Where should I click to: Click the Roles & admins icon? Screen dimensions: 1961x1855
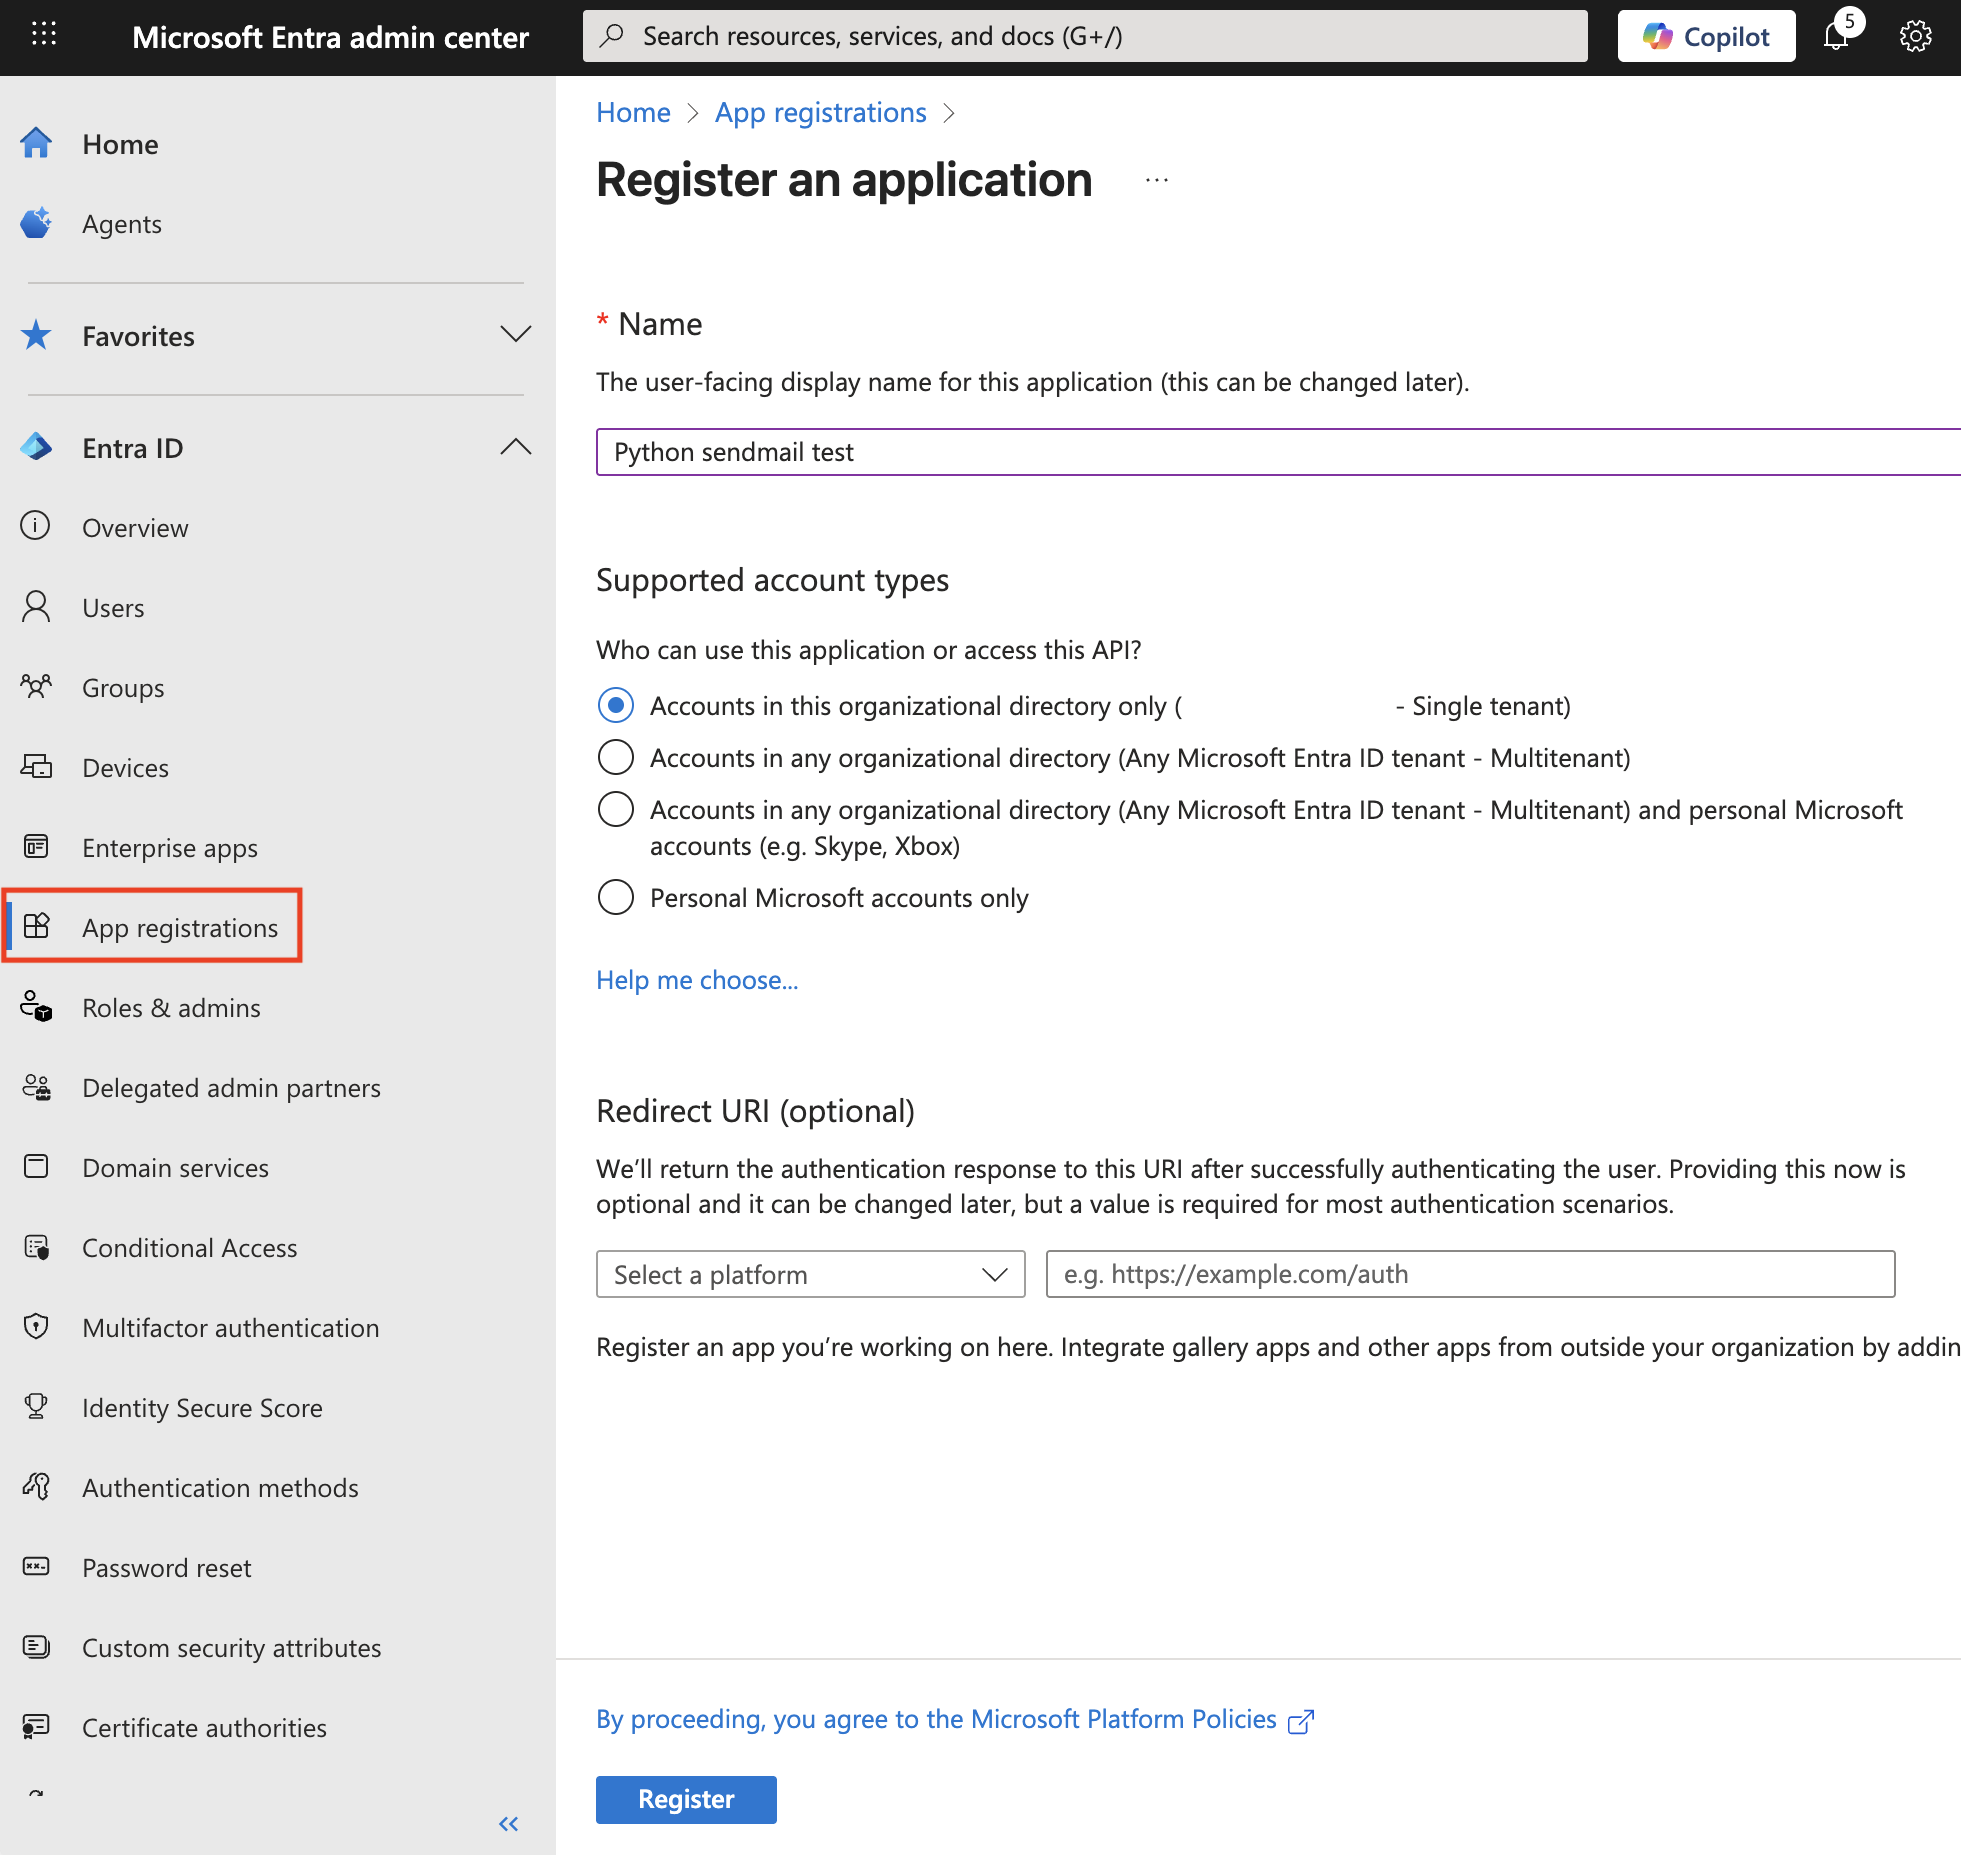(x=37, y=1007)
